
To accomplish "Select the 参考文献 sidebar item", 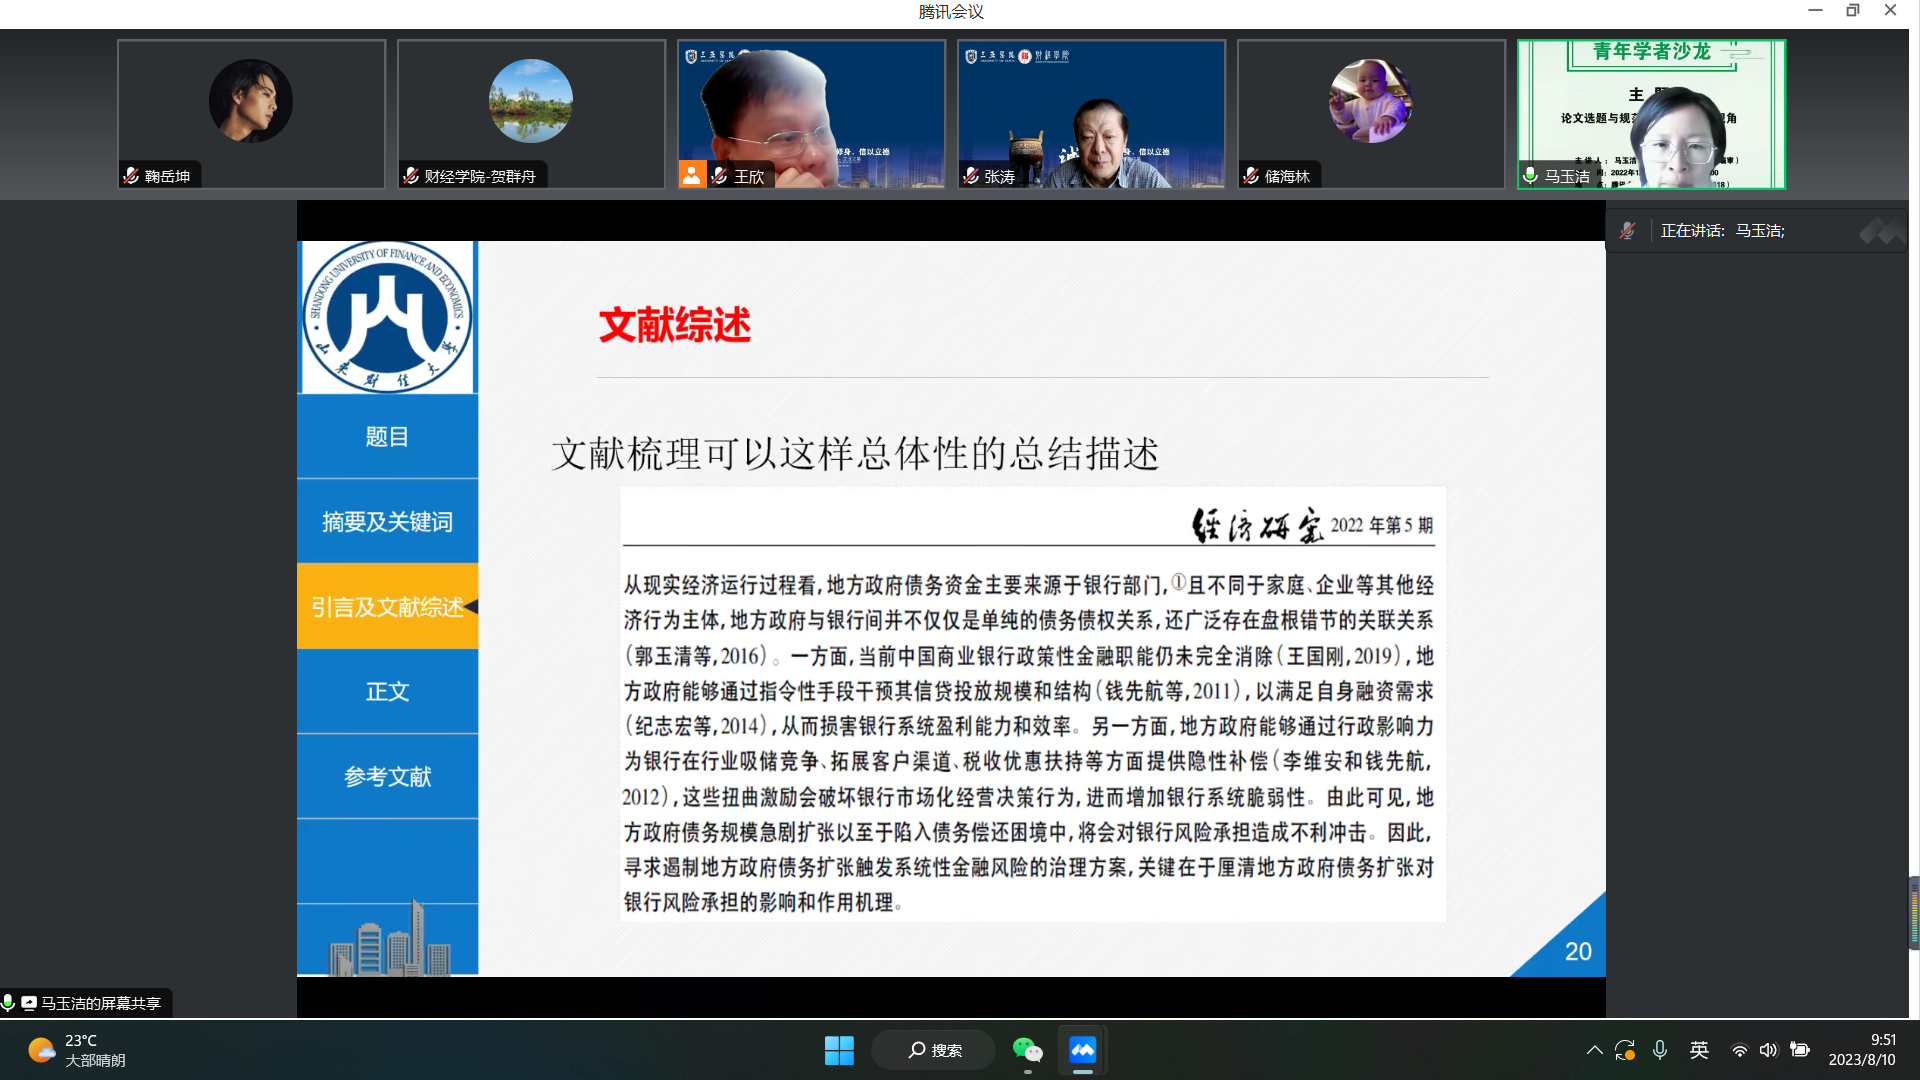I will pos(387,776).
